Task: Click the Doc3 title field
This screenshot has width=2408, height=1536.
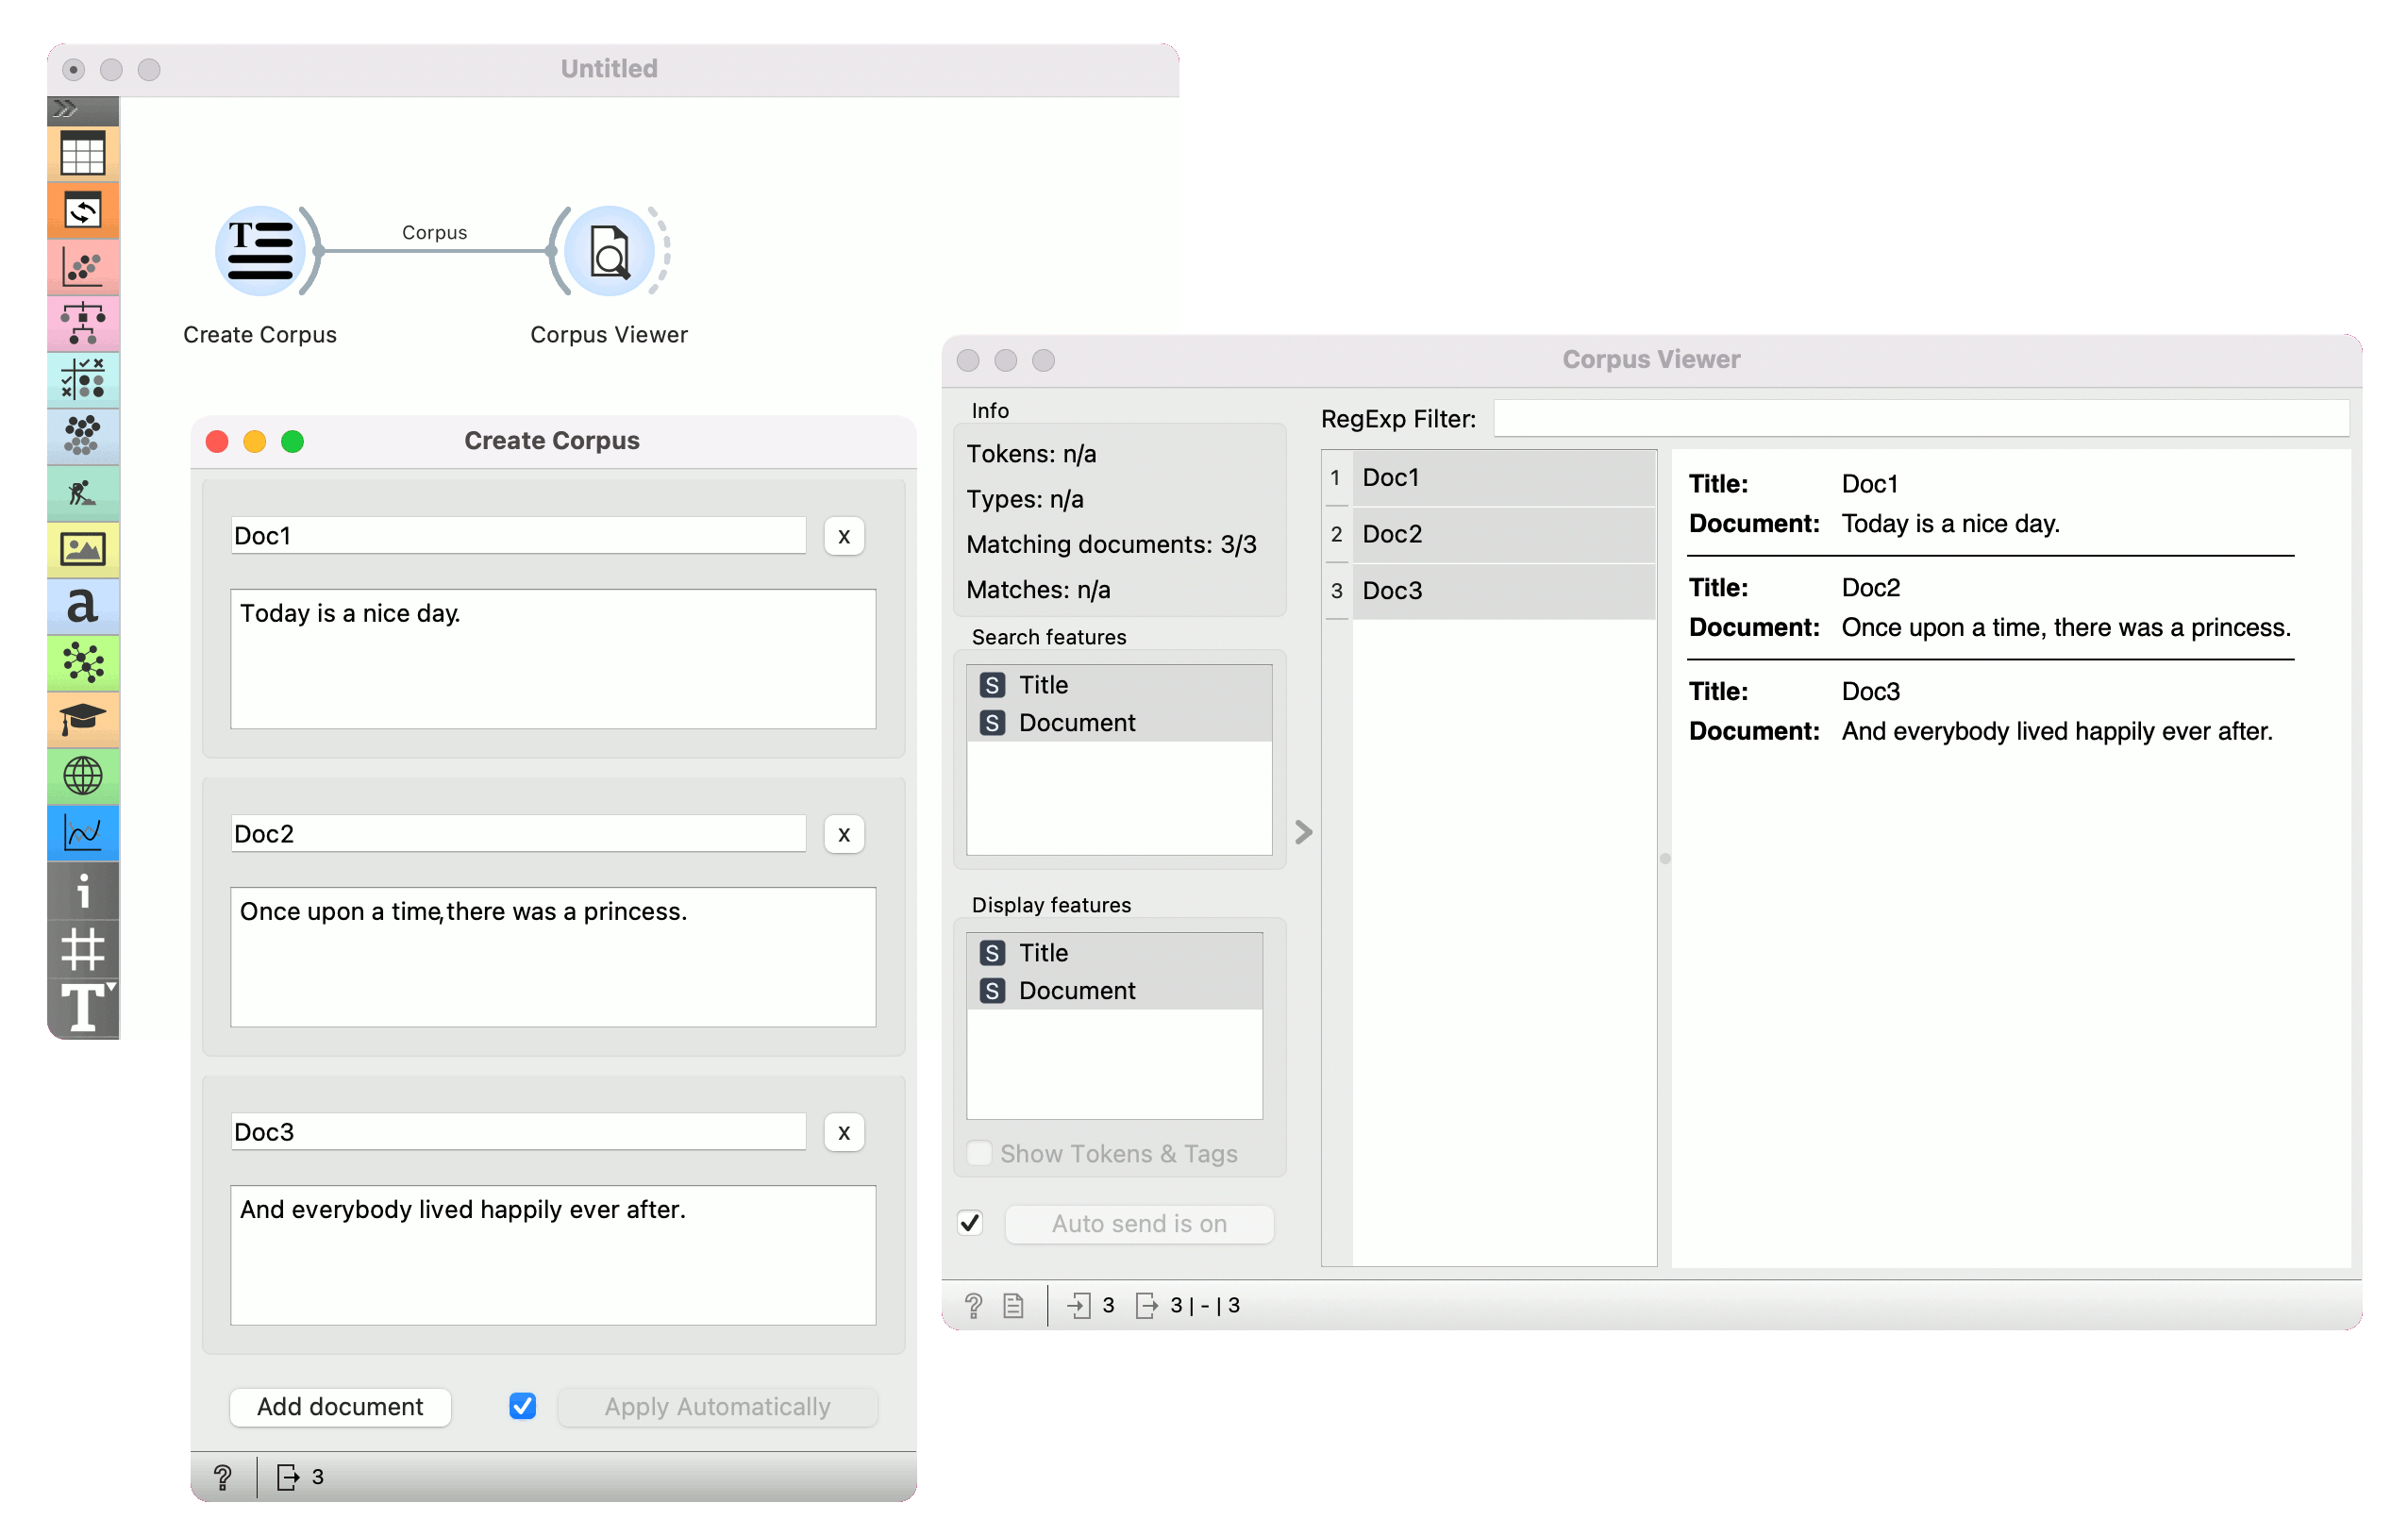Action: tap(518, 1131)
